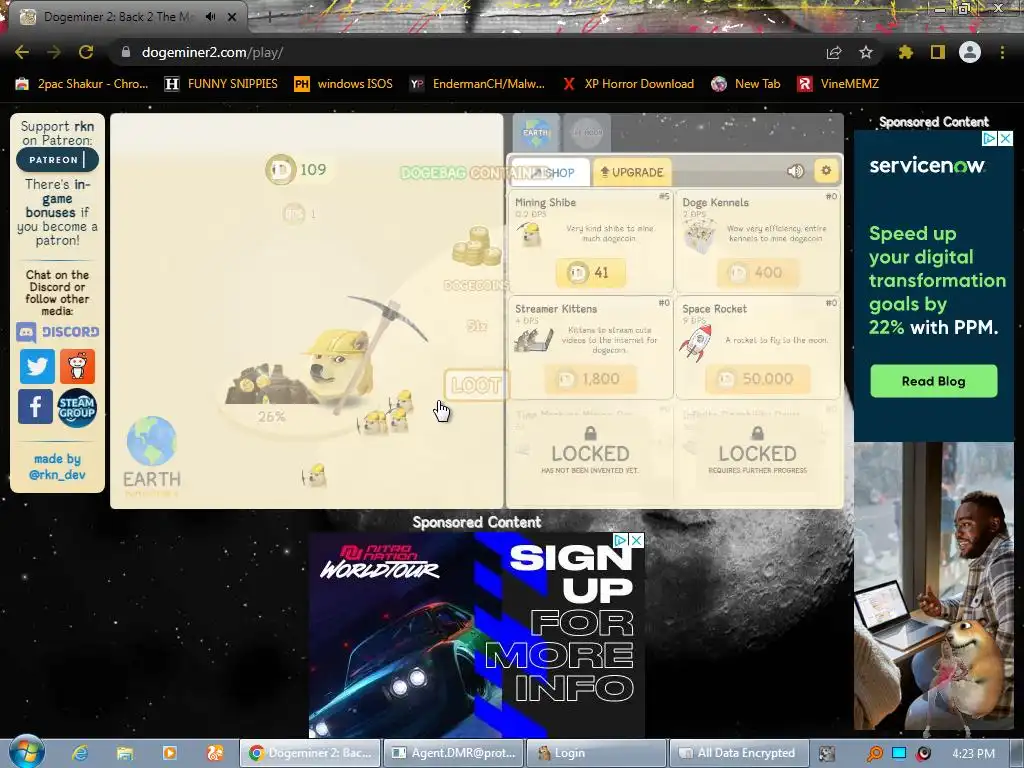Open 2pac Shakur bookmark
The height and width of the screenshot is (768, 1024).
[x=82, y=84]
